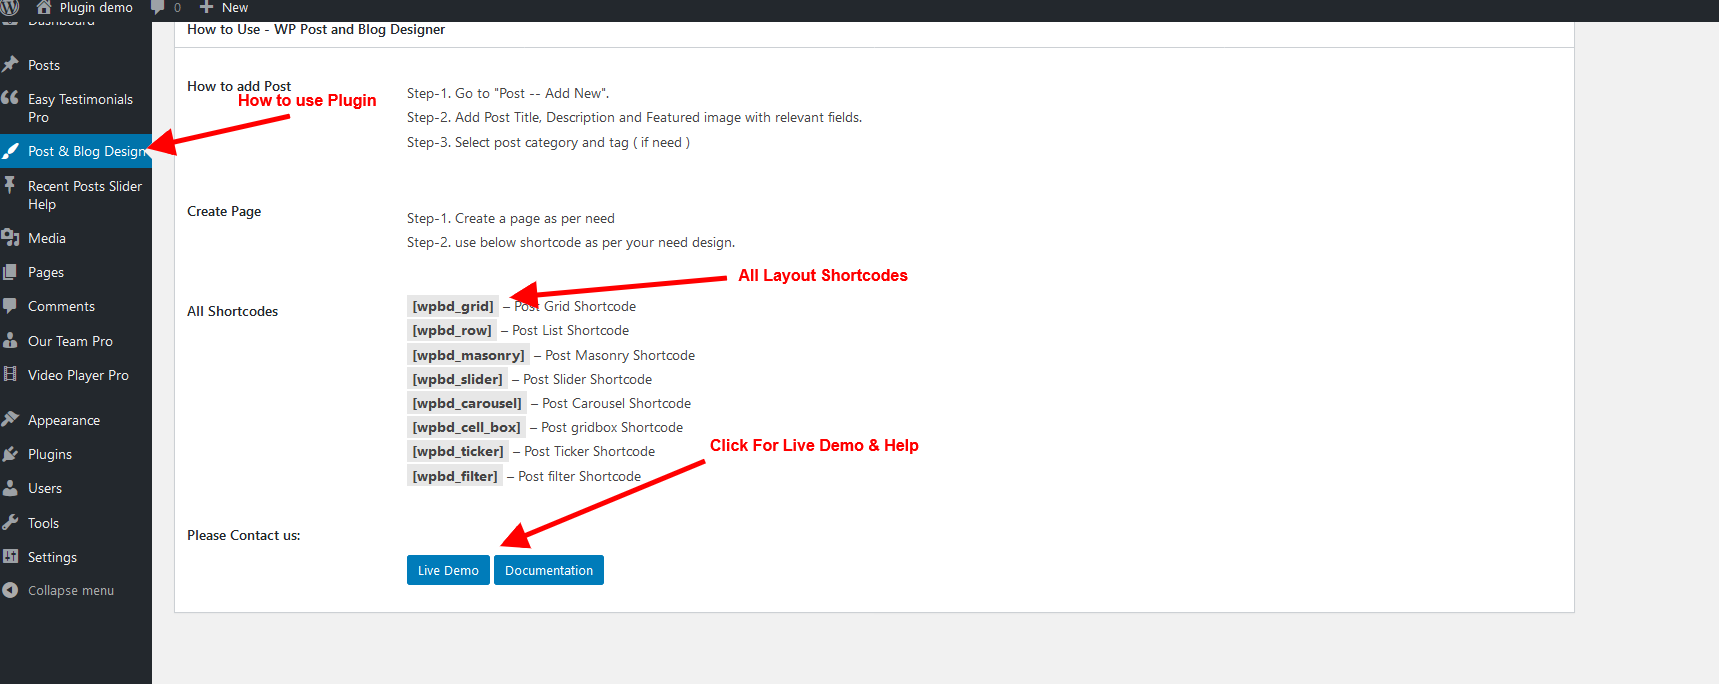
Task: Click the Please Contact us label
Action: (x=243, y=535)
